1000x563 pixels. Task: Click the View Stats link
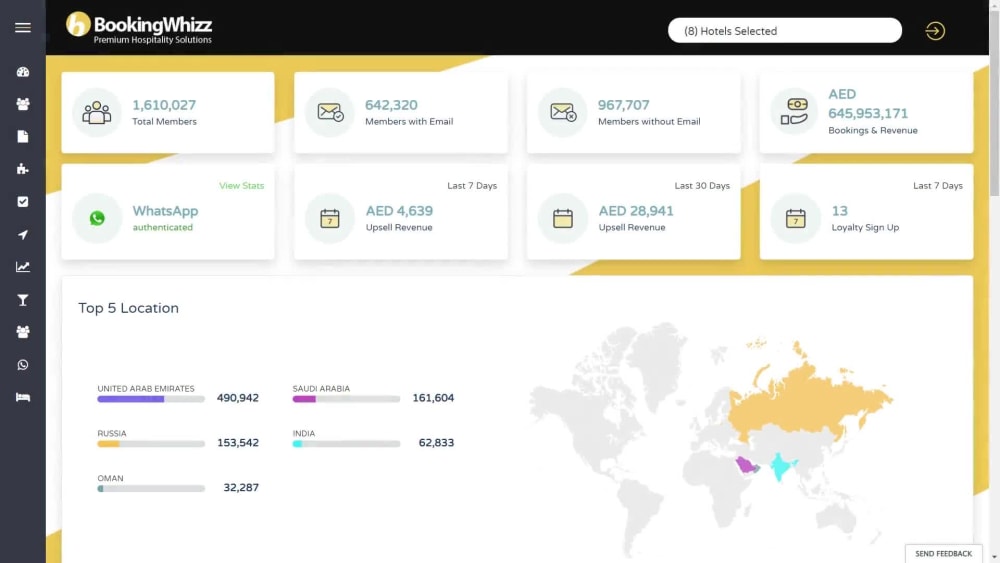tap(241, 186)
